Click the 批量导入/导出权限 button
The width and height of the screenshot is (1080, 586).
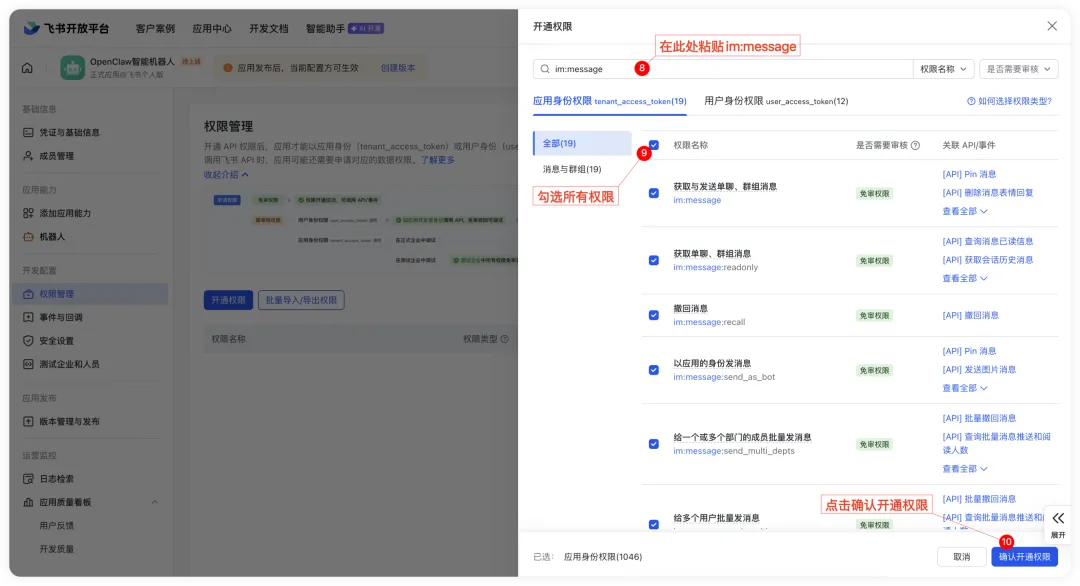click(x=301, y=300)
